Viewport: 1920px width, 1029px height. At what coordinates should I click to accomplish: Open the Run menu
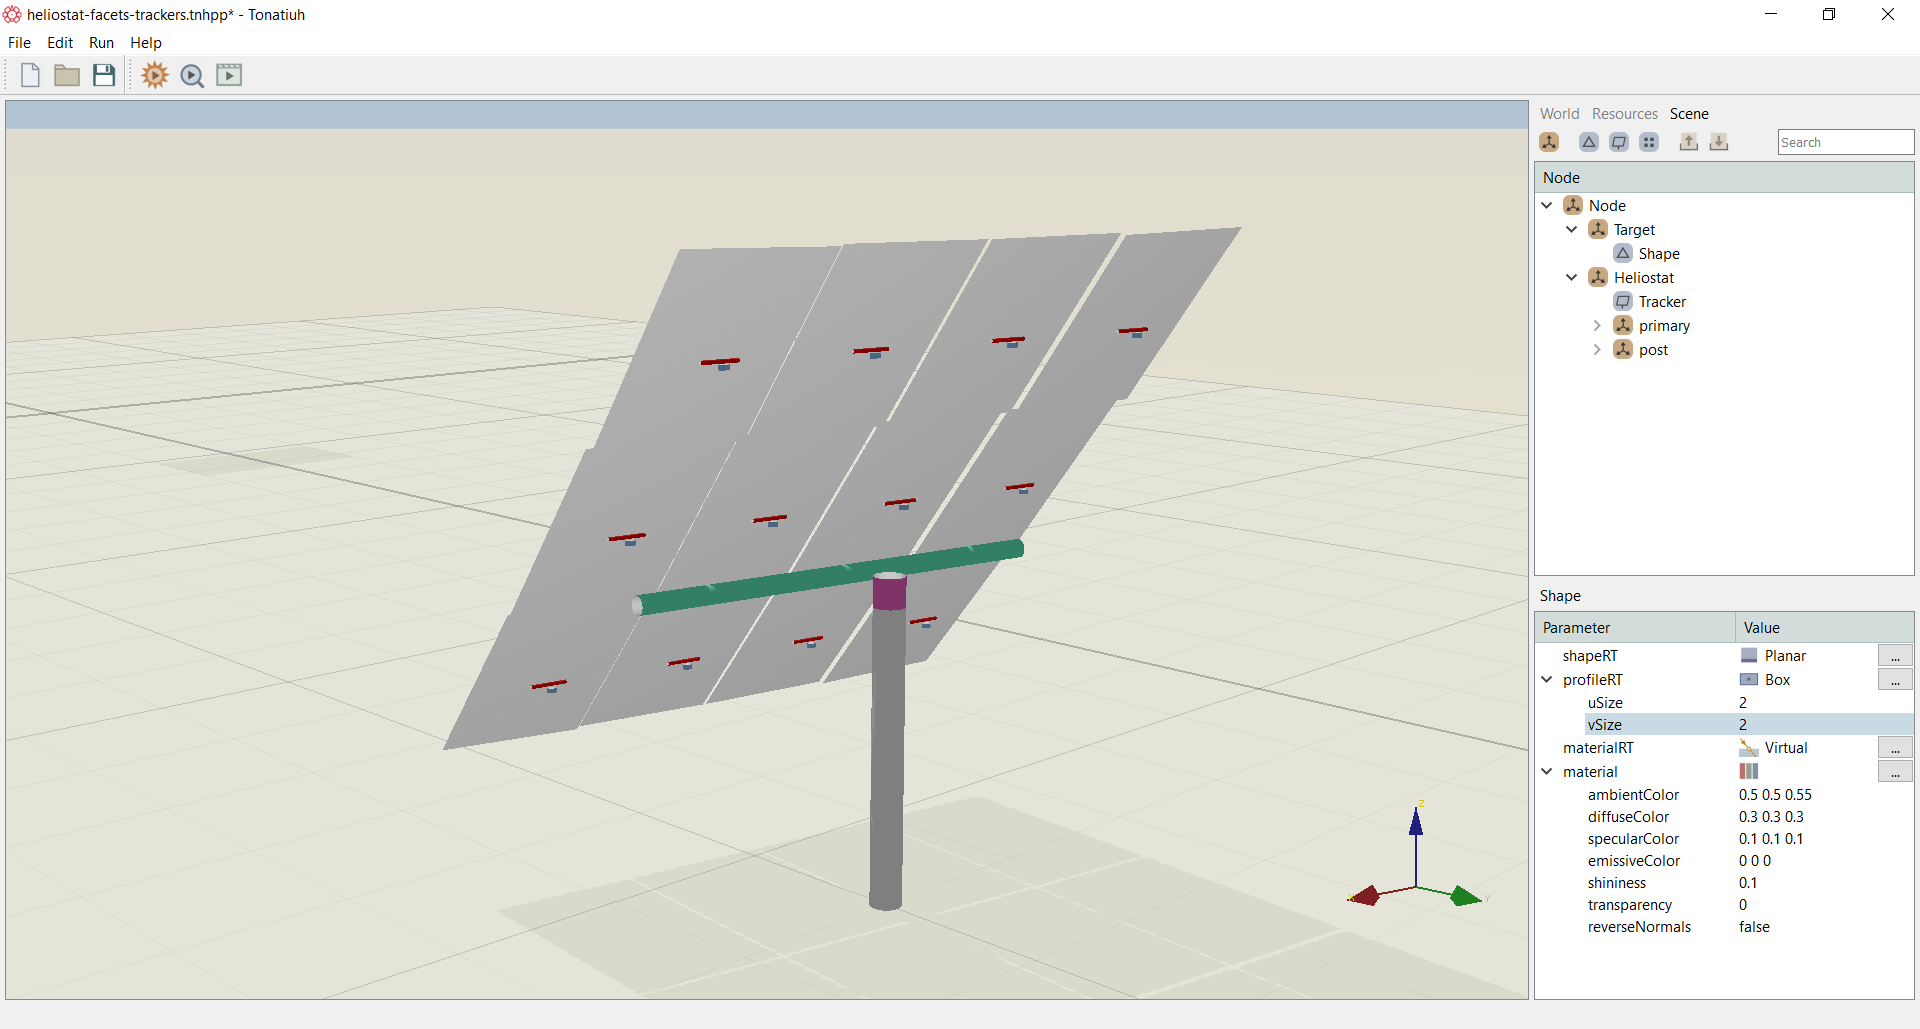pyautogui.click(x=101, y=43)
